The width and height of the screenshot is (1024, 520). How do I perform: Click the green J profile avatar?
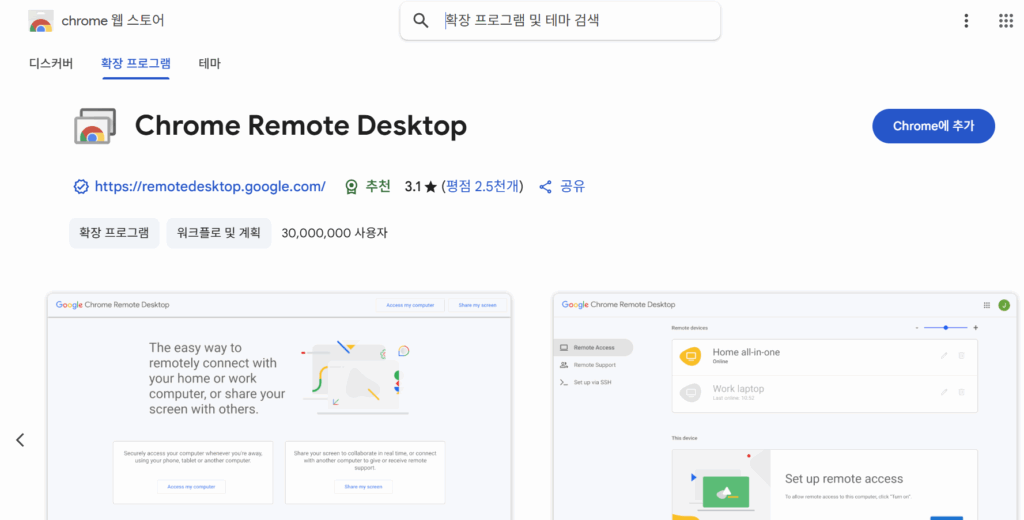(x=1004, y=305)
